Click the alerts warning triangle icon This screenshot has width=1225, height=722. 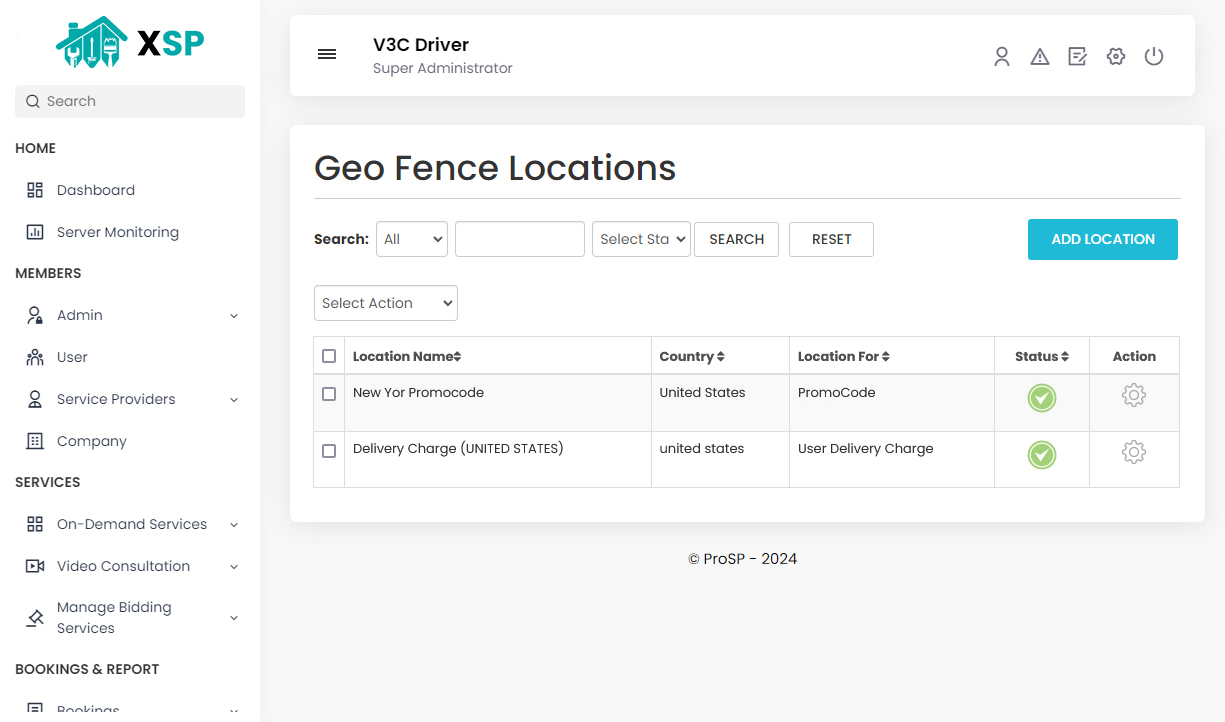click(x=1040, y=56)
